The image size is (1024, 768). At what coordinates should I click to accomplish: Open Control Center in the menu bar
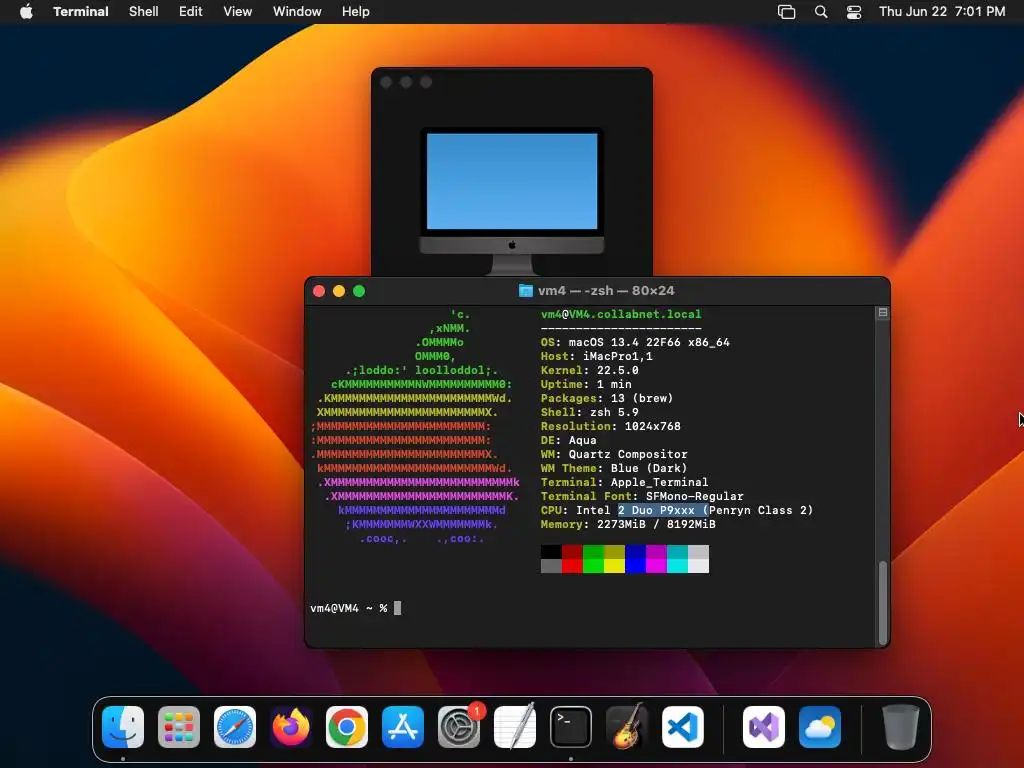click(x=854, y=12)
